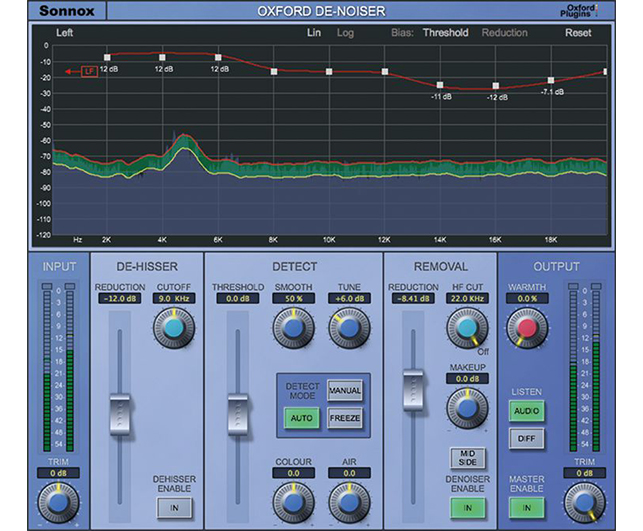Screen dimensions: 643x531
Task: Click the HF Cut 22.0 KHz field
Action: coord(467,299)
